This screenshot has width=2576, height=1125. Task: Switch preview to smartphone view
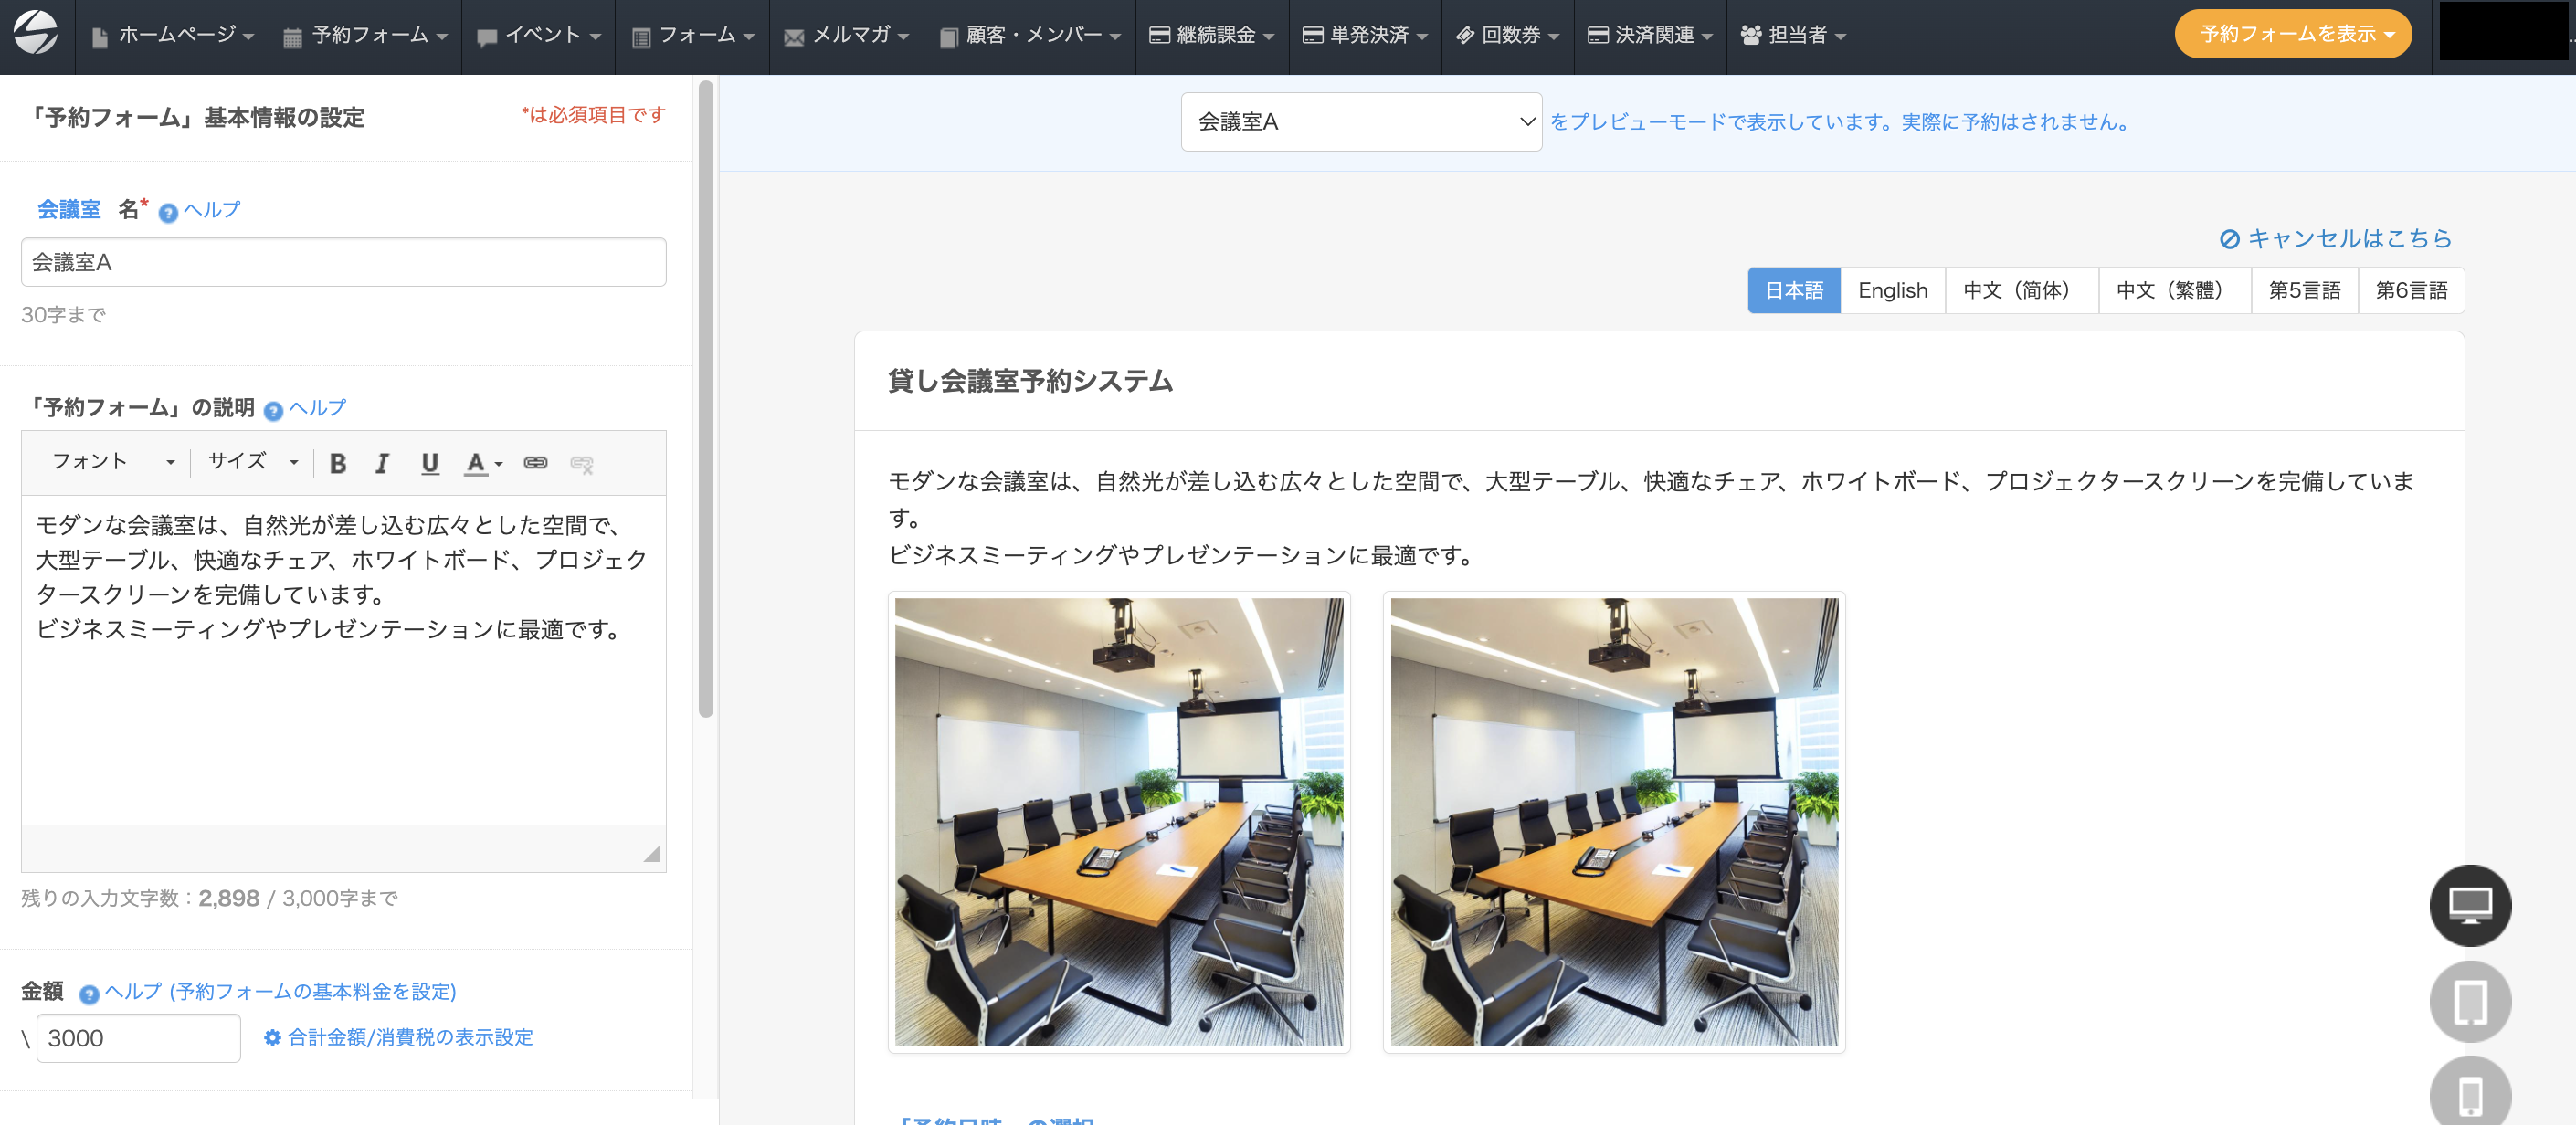(x=2469, y=1094)
